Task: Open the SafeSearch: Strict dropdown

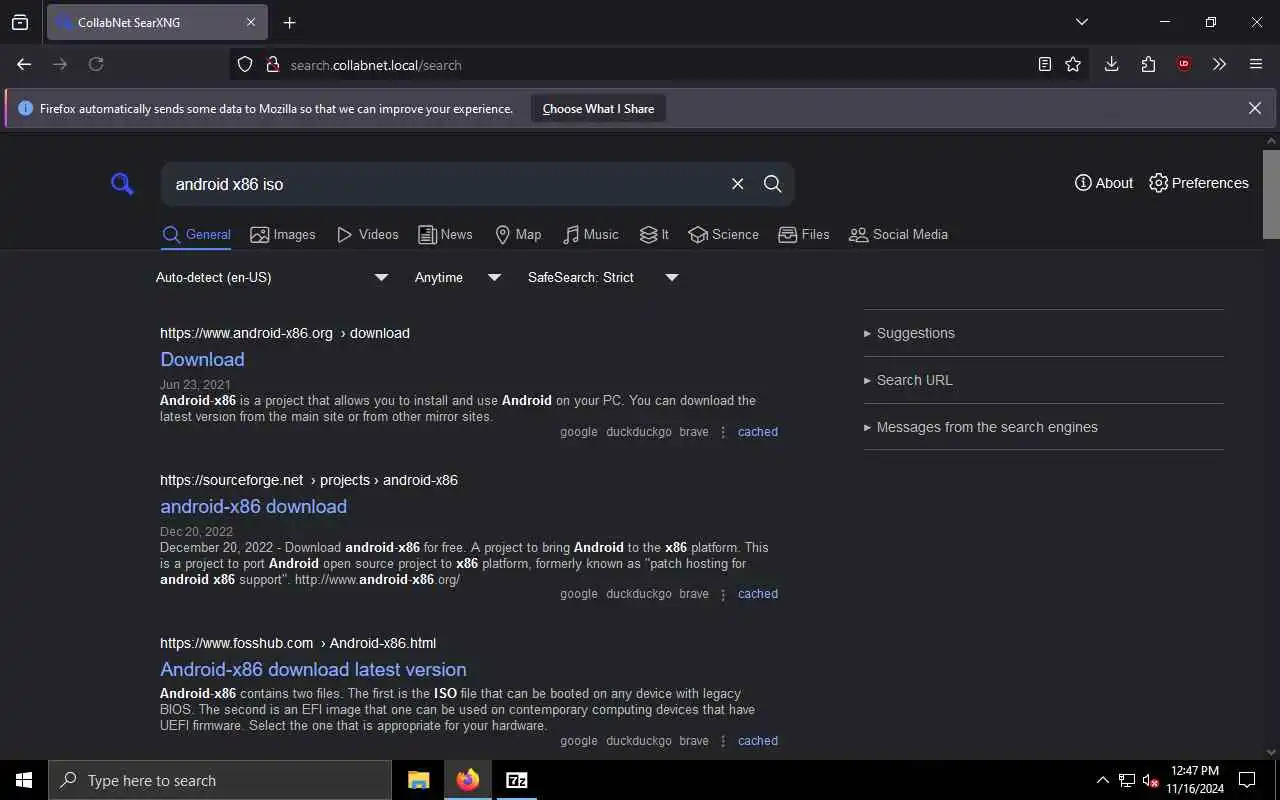Action: 603,277
